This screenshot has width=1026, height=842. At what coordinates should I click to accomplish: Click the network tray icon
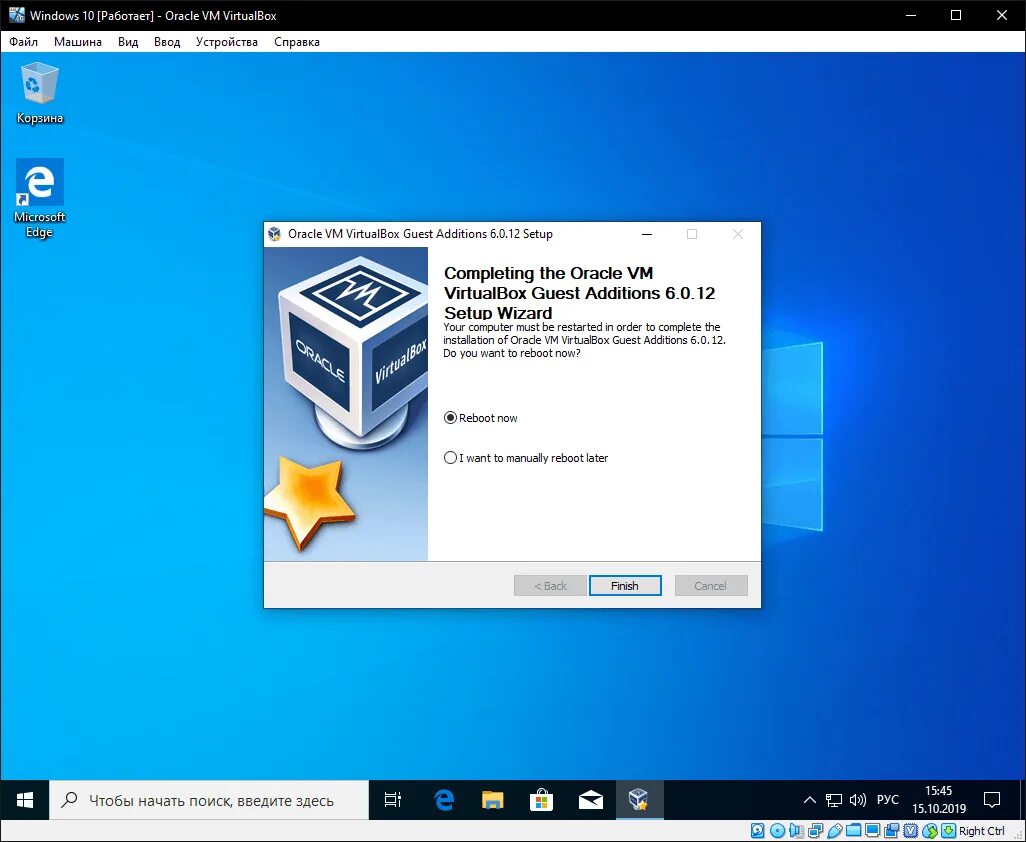coord(834,799)
